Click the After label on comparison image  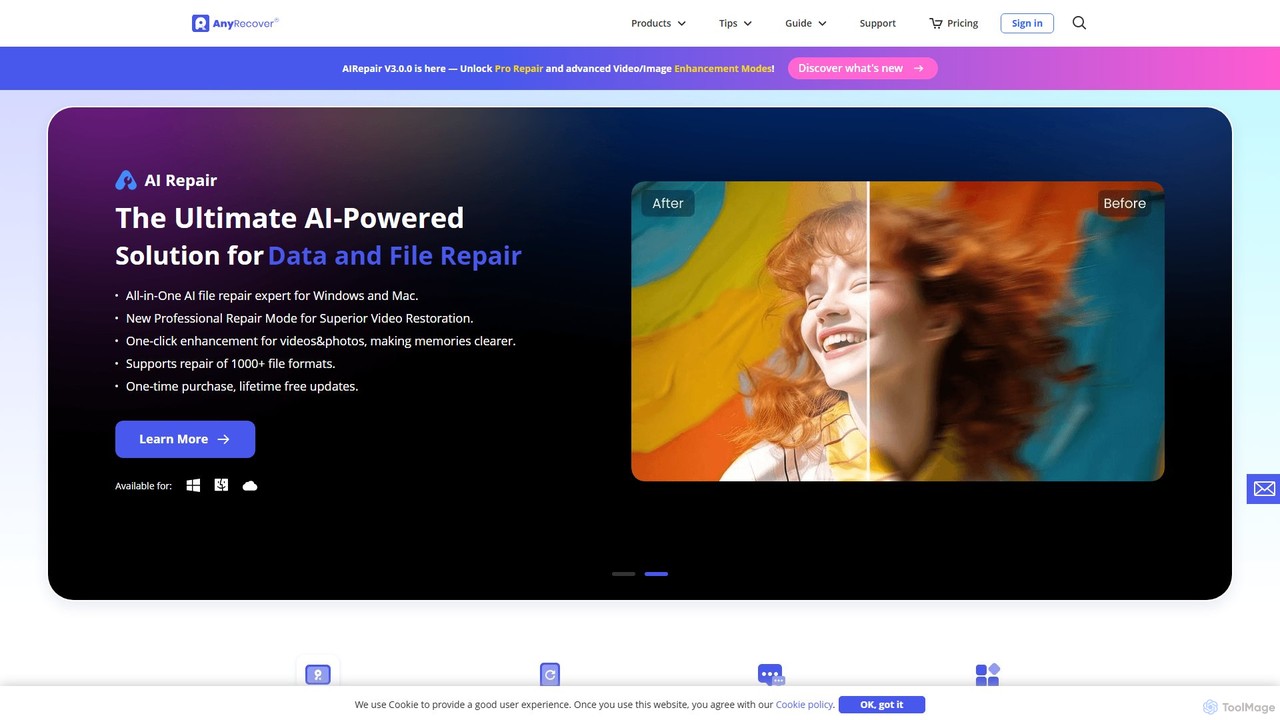tap(668, 203)
